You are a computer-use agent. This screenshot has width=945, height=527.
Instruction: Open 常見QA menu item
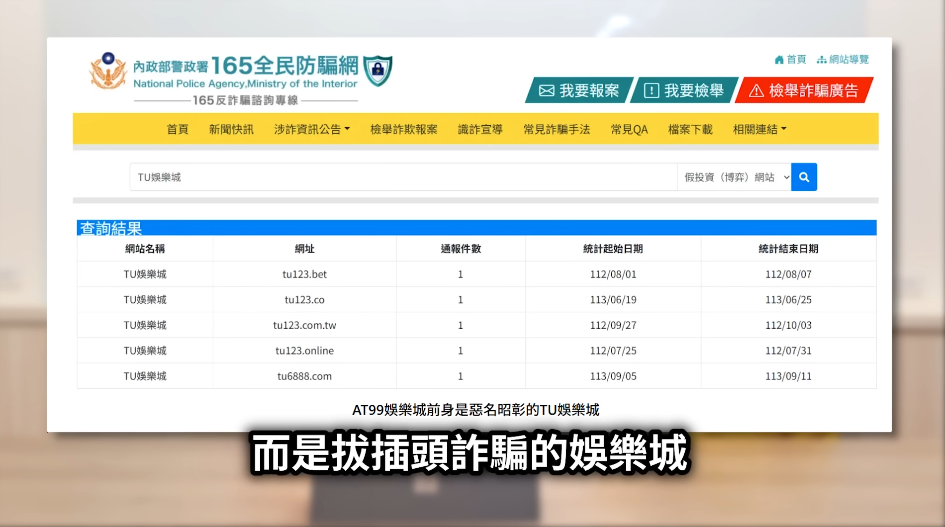point(629,130)
